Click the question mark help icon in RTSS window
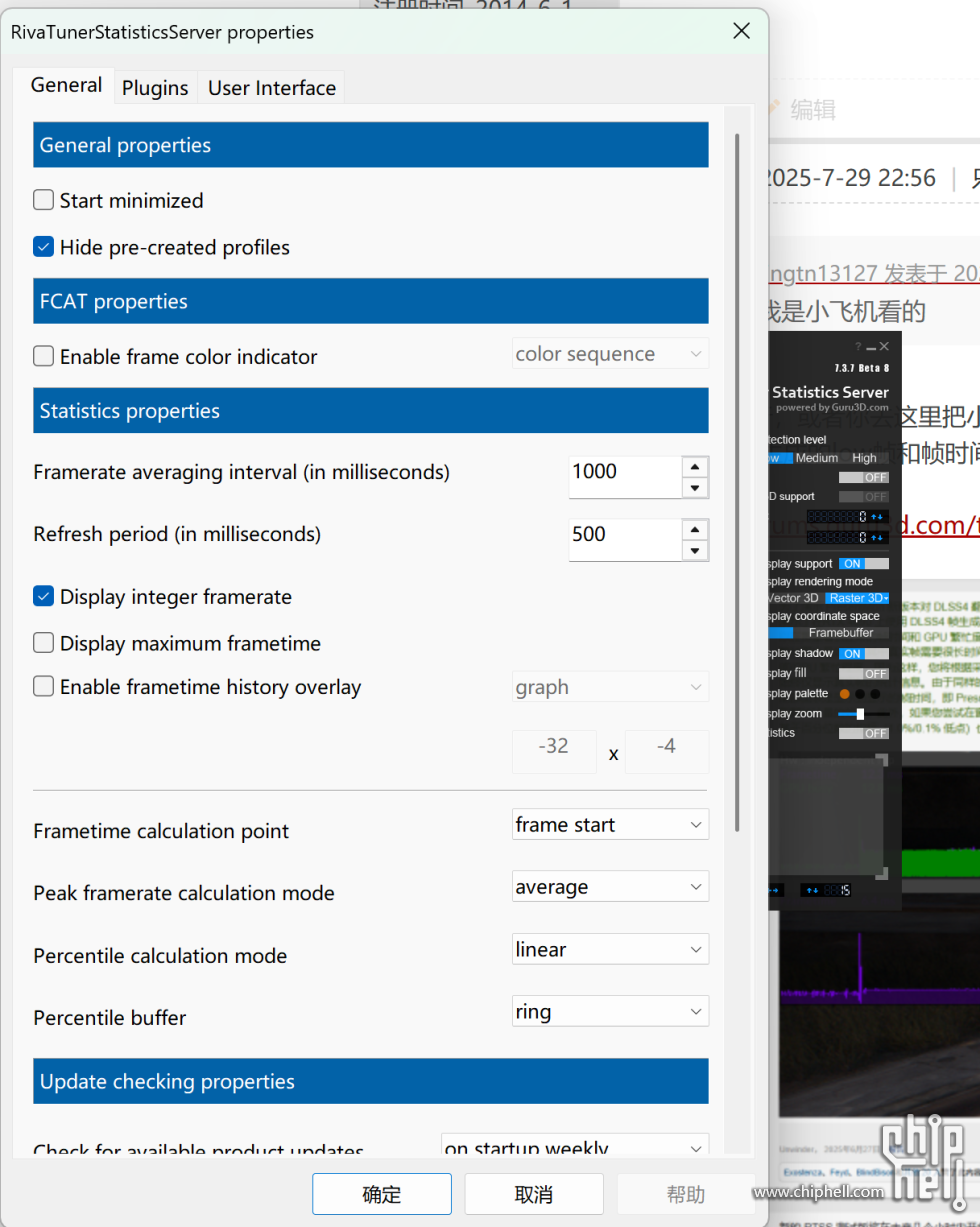 [x=858, y=347]
